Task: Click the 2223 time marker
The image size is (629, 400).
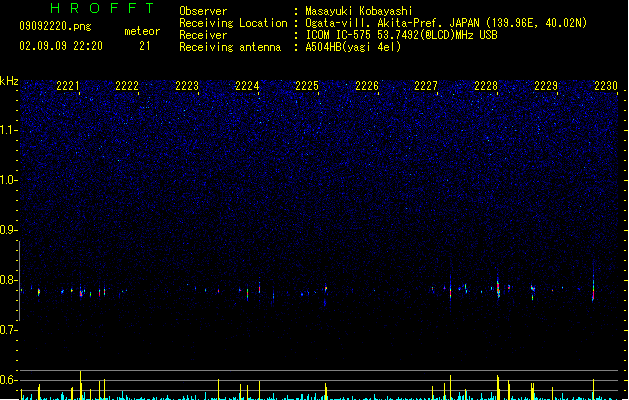Action: (x=187, y=86)
